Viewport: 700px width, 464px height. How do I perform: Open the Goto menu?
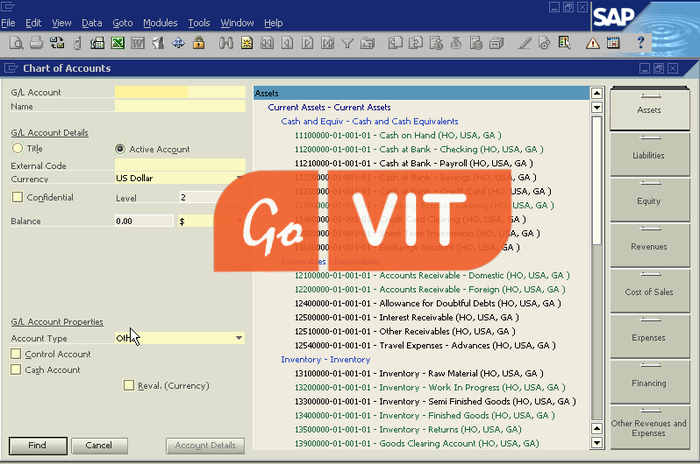[122, 22]
